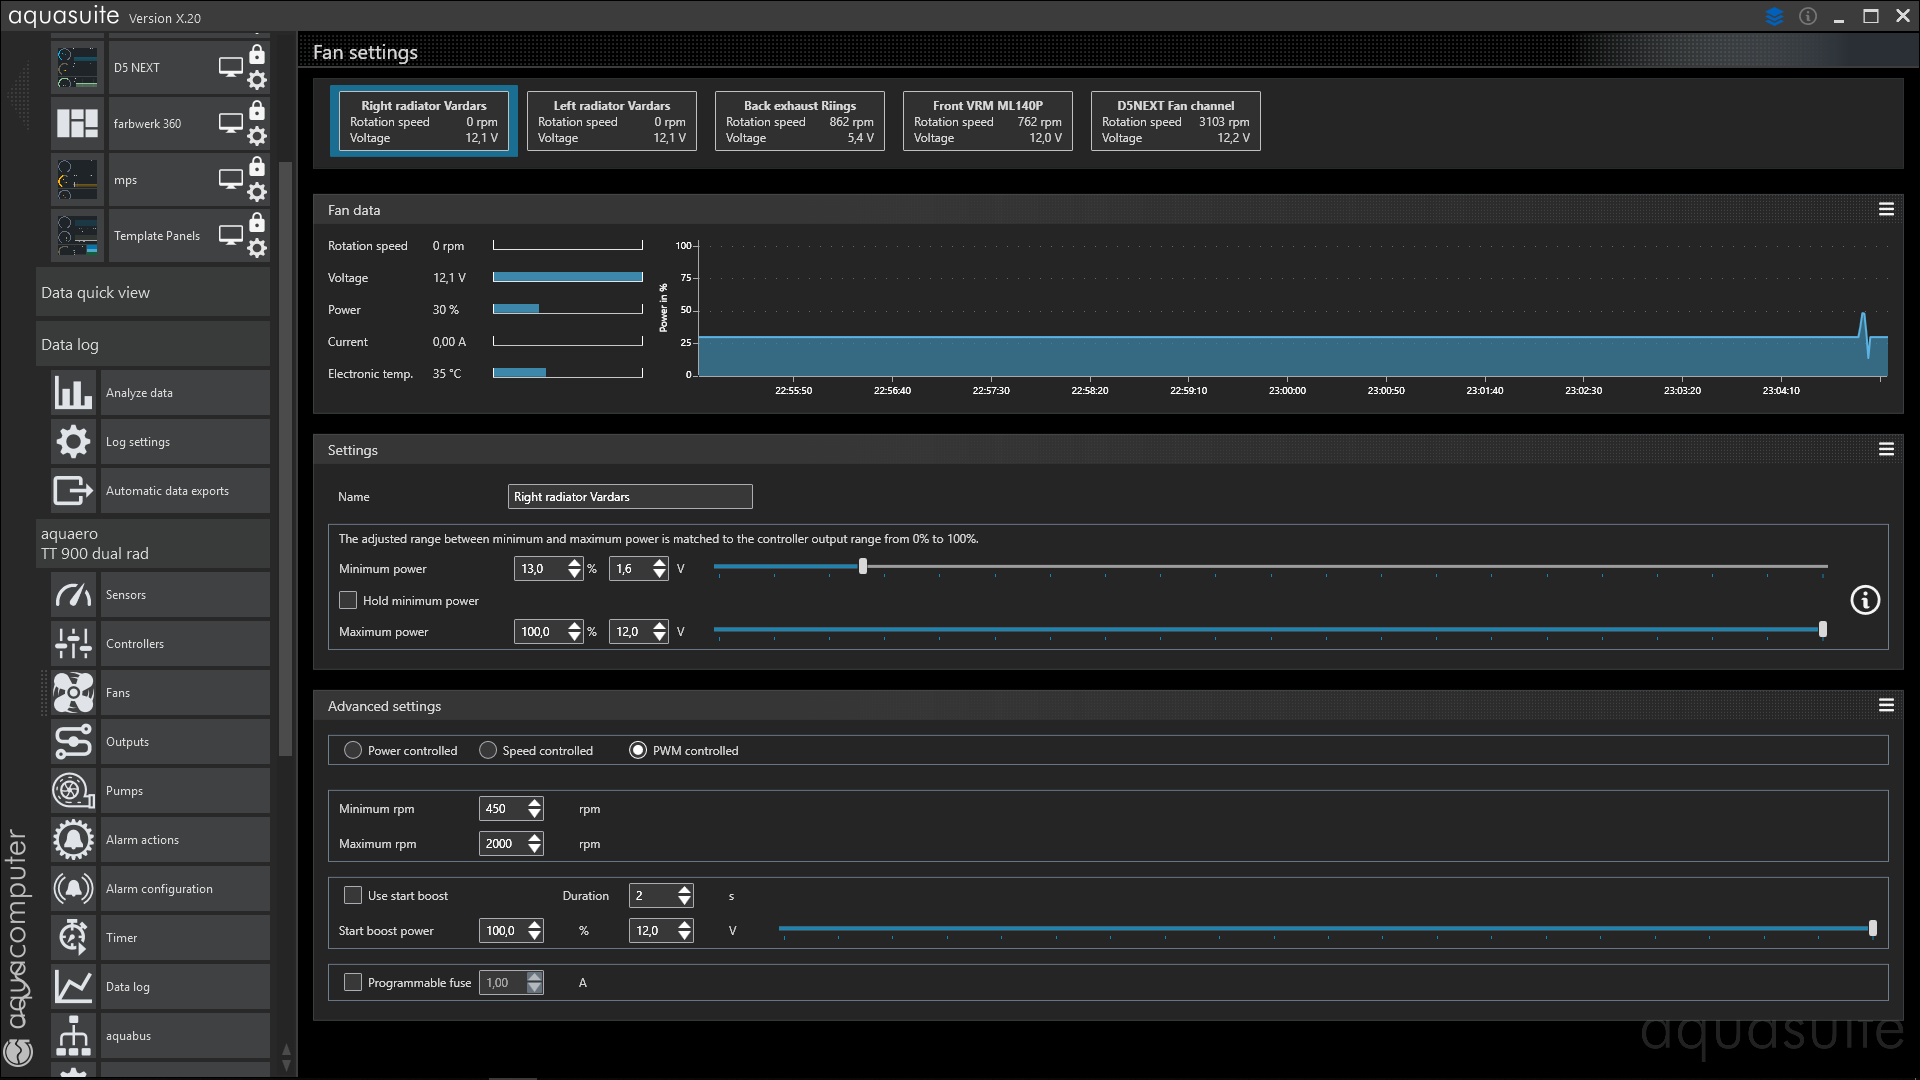Open the Fan data panel hamburger menu

coord(1886,210)
